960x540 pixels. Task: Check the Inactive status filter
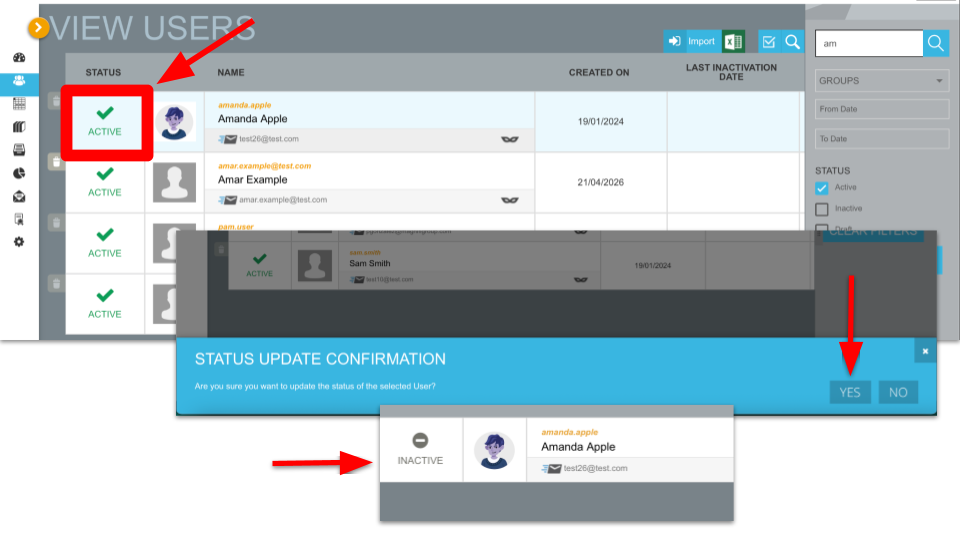(822, 209)
